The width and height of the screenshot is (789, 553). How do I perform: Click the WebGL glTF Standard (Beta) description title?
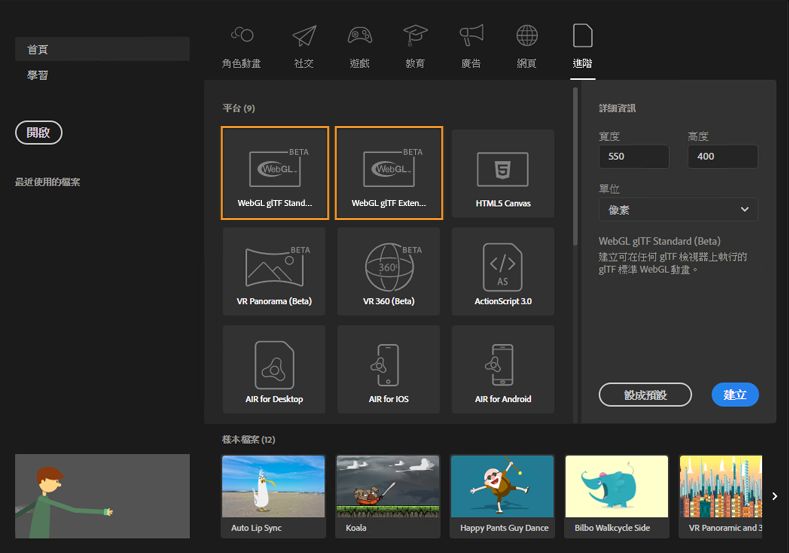(x=659, y=241)
